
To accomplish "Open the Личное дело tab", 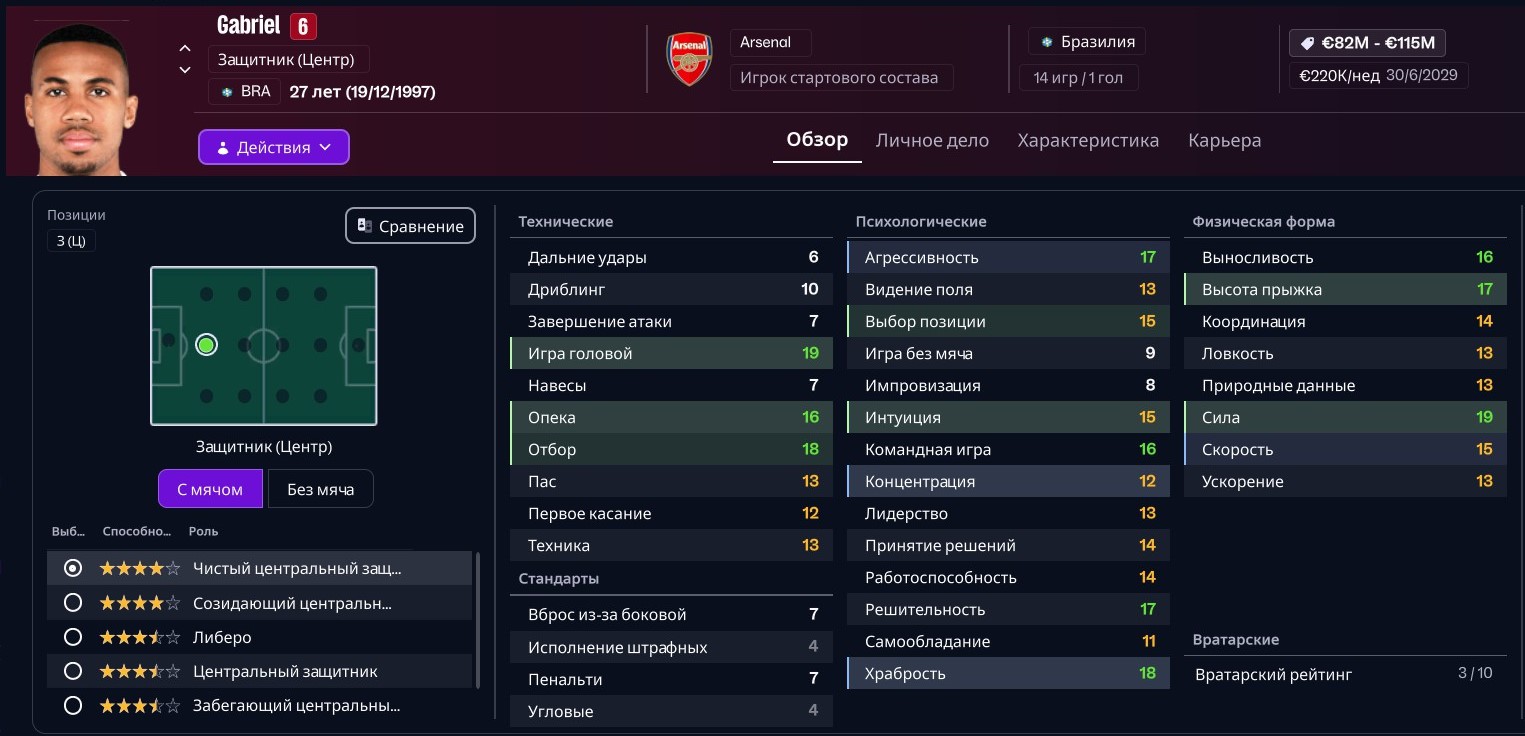I will (x=932, y=141).
